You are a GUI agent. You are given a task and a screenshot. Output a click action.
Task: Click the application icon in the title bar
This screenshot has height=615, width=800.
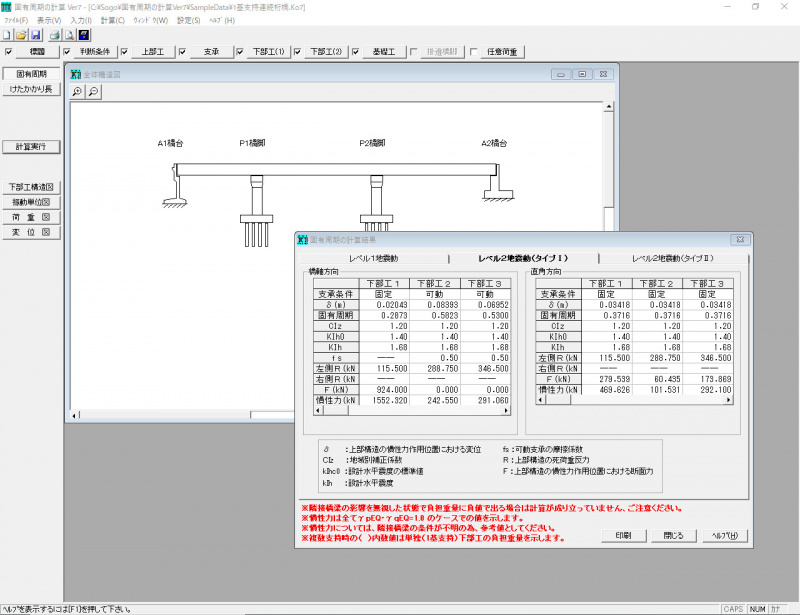6,7
